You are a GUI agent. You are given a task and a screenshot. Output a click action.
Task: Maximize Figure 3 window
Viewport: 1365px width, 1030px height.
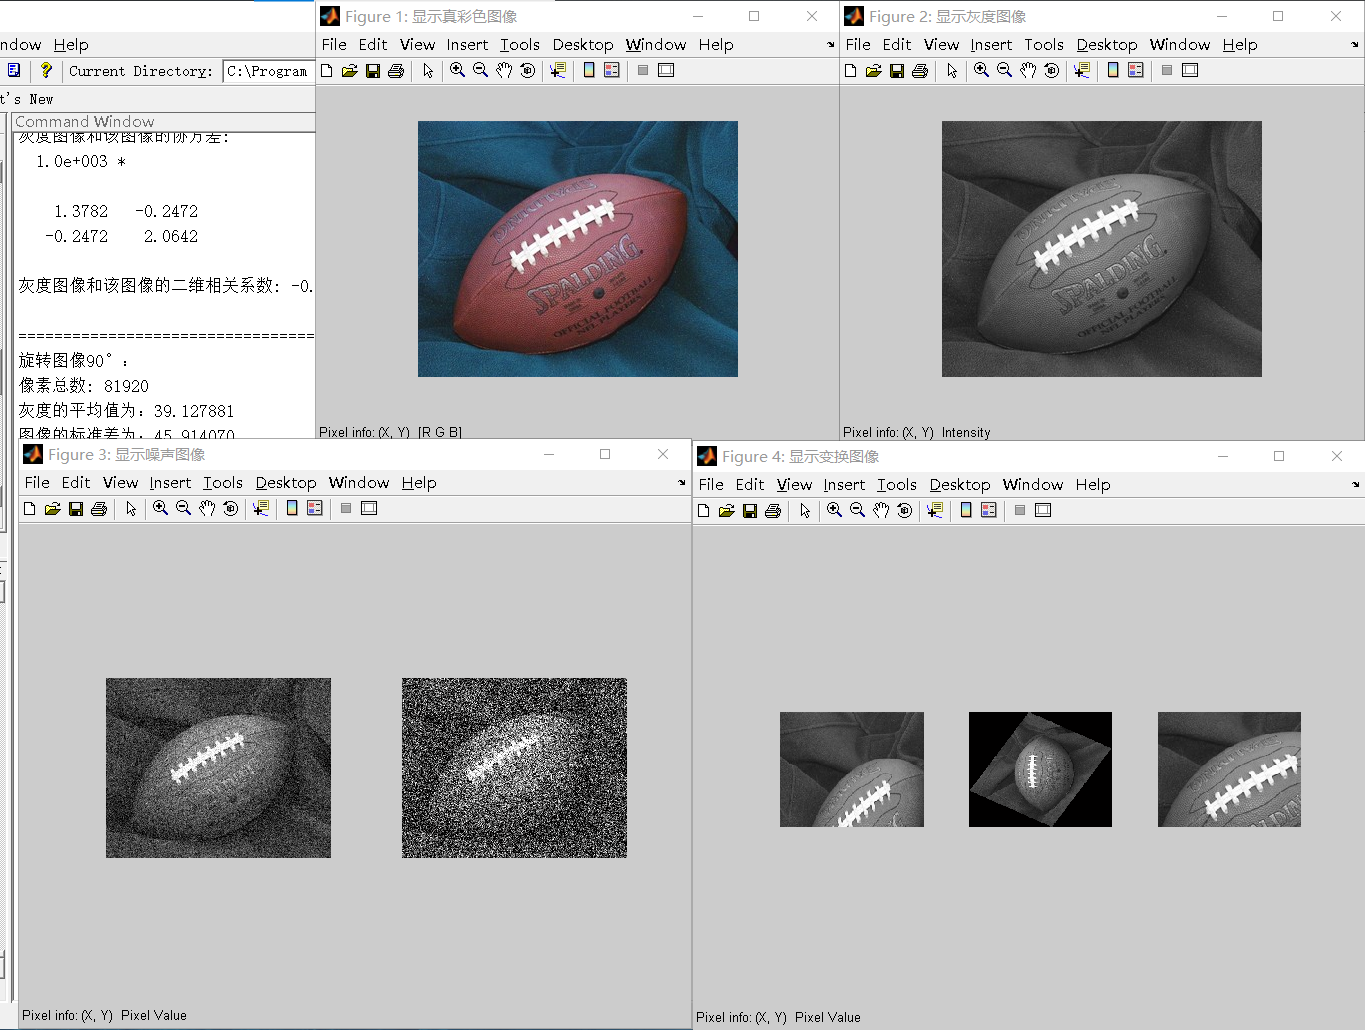[x=605, y=454]
